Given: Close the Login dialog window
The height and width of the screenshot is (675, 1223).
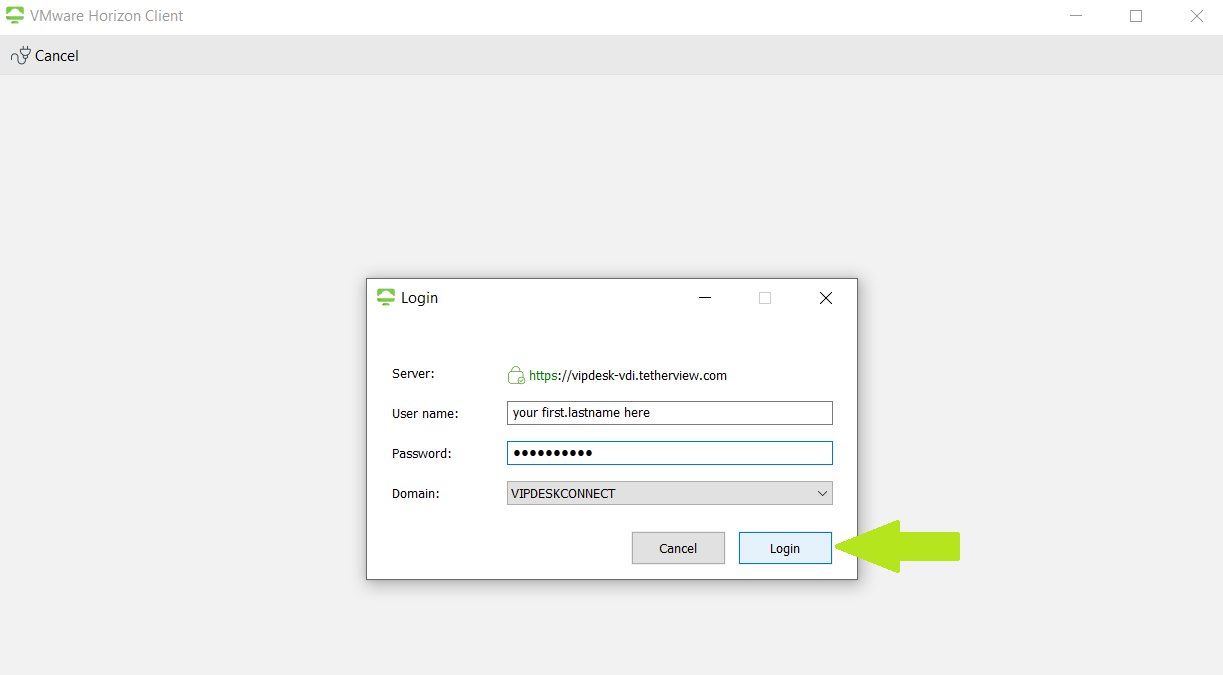Looking at the screenshot, I should coord(826,298).
